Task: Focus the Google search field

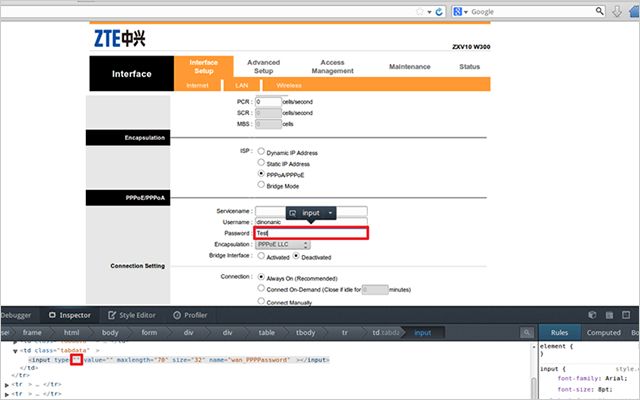Action: [x=532, y=12]
